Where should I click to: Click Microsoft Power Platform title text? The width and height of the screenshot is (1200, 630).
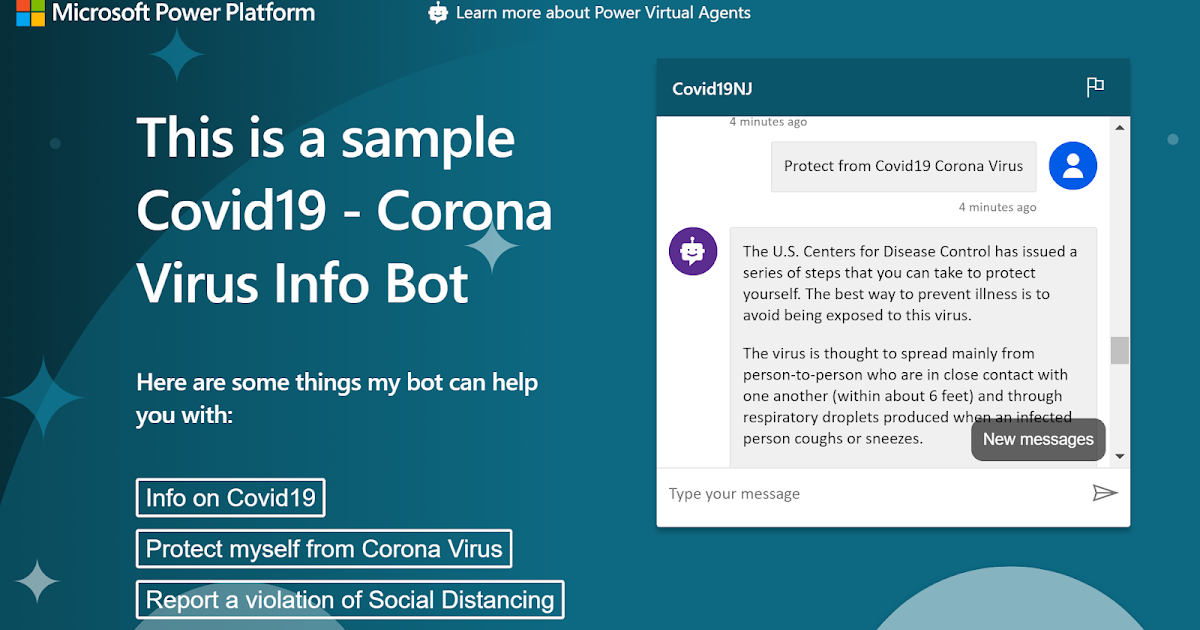coord(183,13)
